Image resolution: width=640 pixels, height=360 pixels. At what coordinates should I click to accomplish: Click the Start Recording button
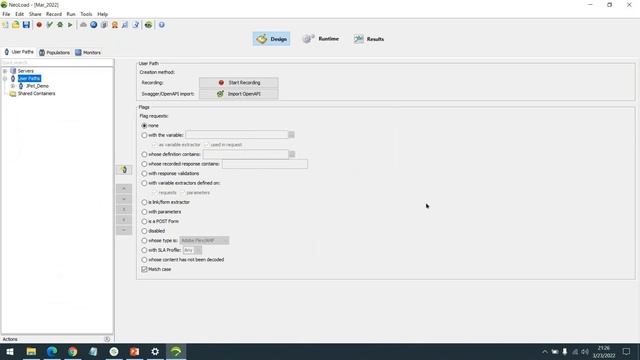tap(239, 82)
